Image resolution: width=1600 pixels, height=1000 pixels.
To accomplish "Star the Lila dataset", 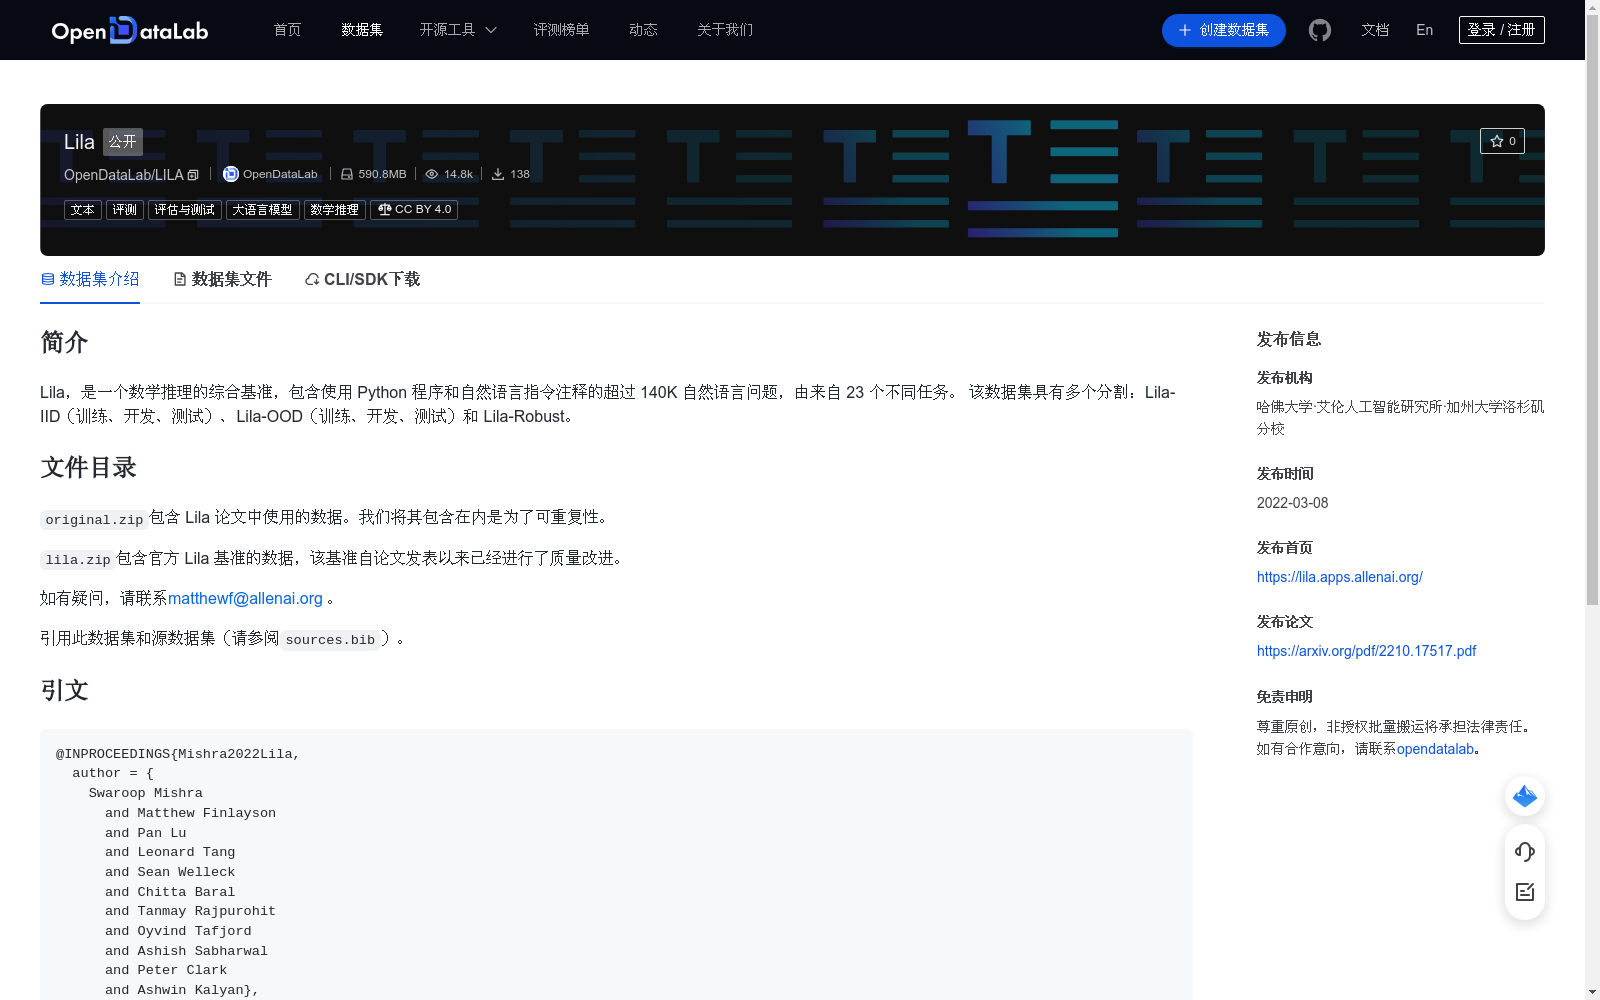I will coord(1502,141).
